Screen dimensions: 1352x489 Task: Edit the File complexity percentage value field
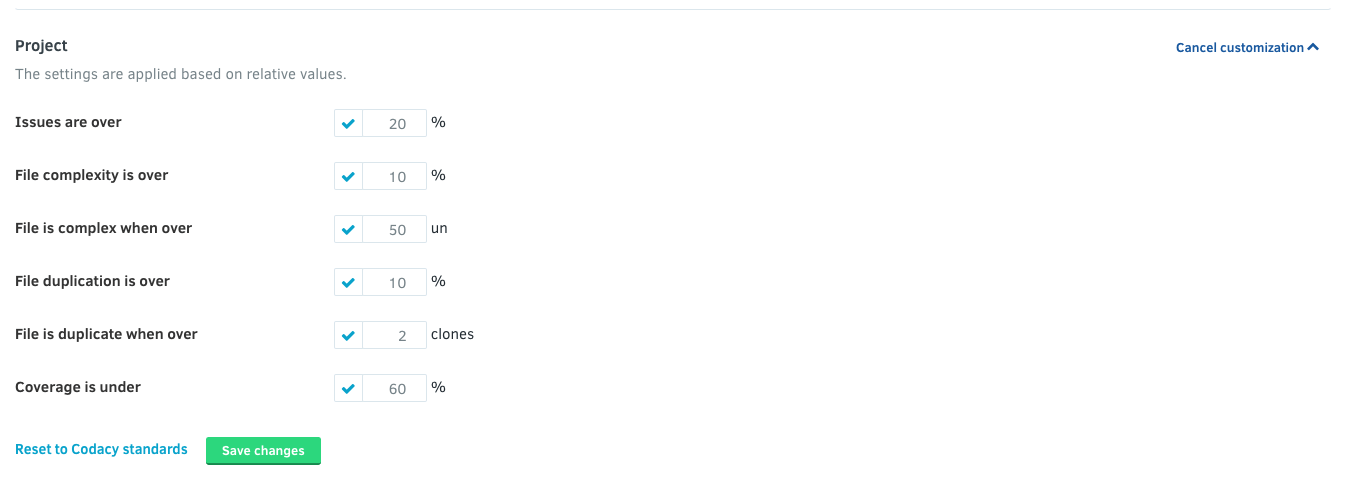click(x=394, y=177)
